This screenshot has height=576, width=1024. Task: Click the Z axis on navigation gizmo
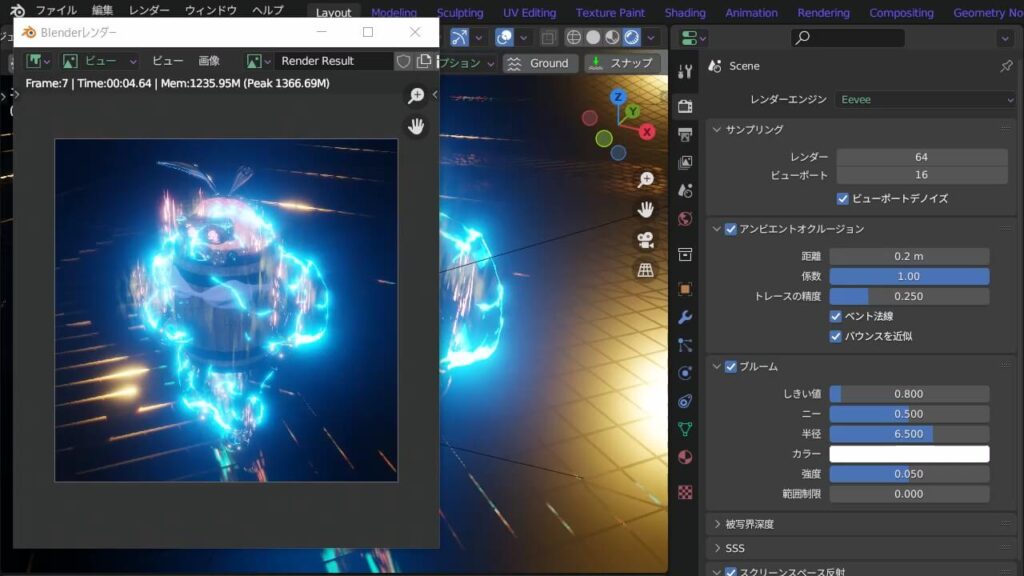pos(618,97)
